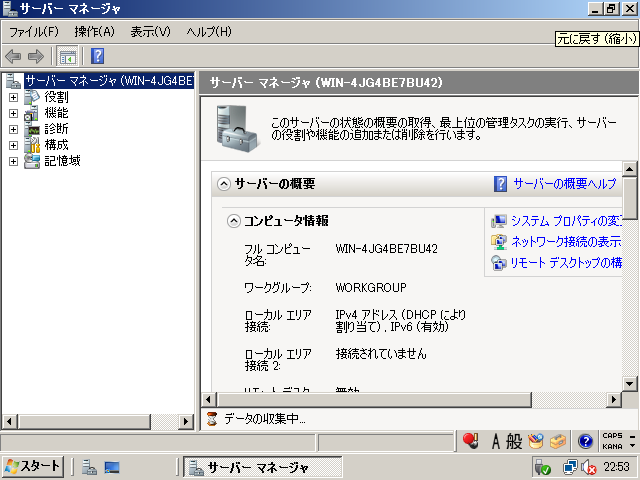This screenshot has height=480, width=640.
Task: Click the データの収集中 status text
Action: (264, 419)
